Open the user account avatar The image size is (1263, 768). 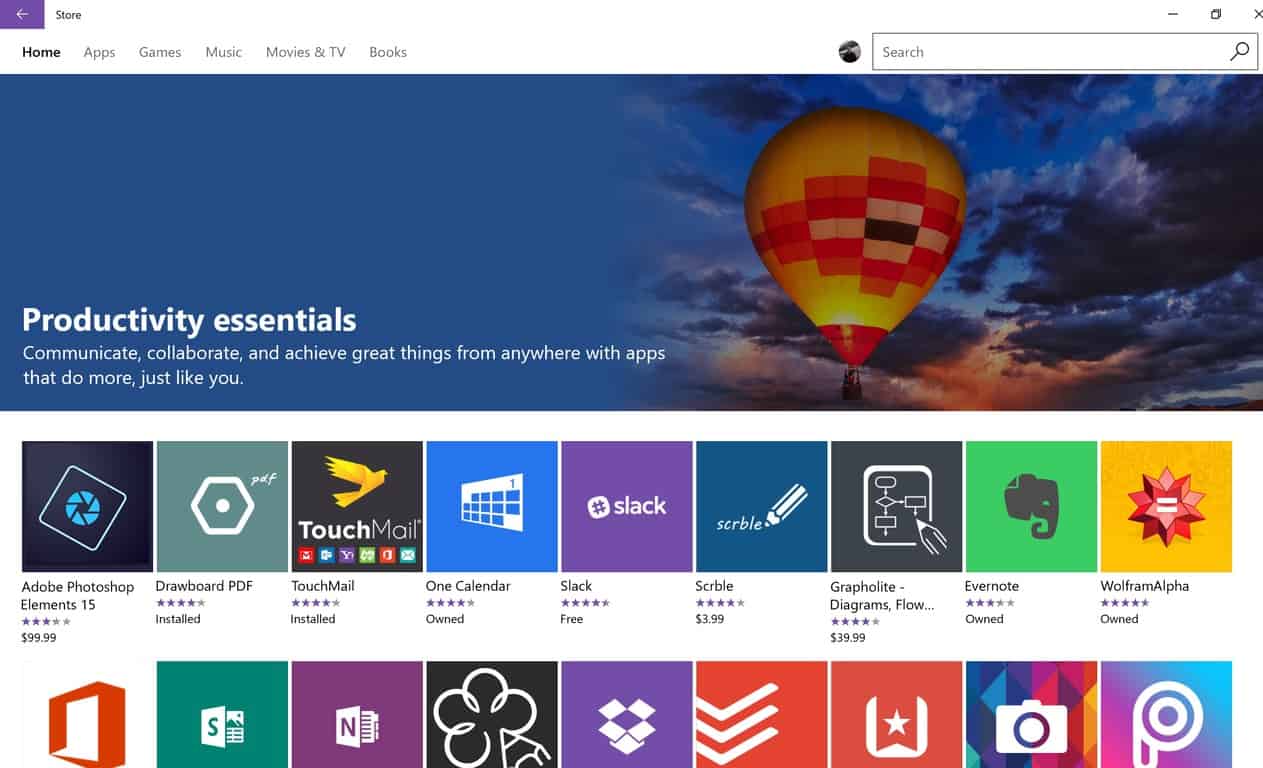850,52
